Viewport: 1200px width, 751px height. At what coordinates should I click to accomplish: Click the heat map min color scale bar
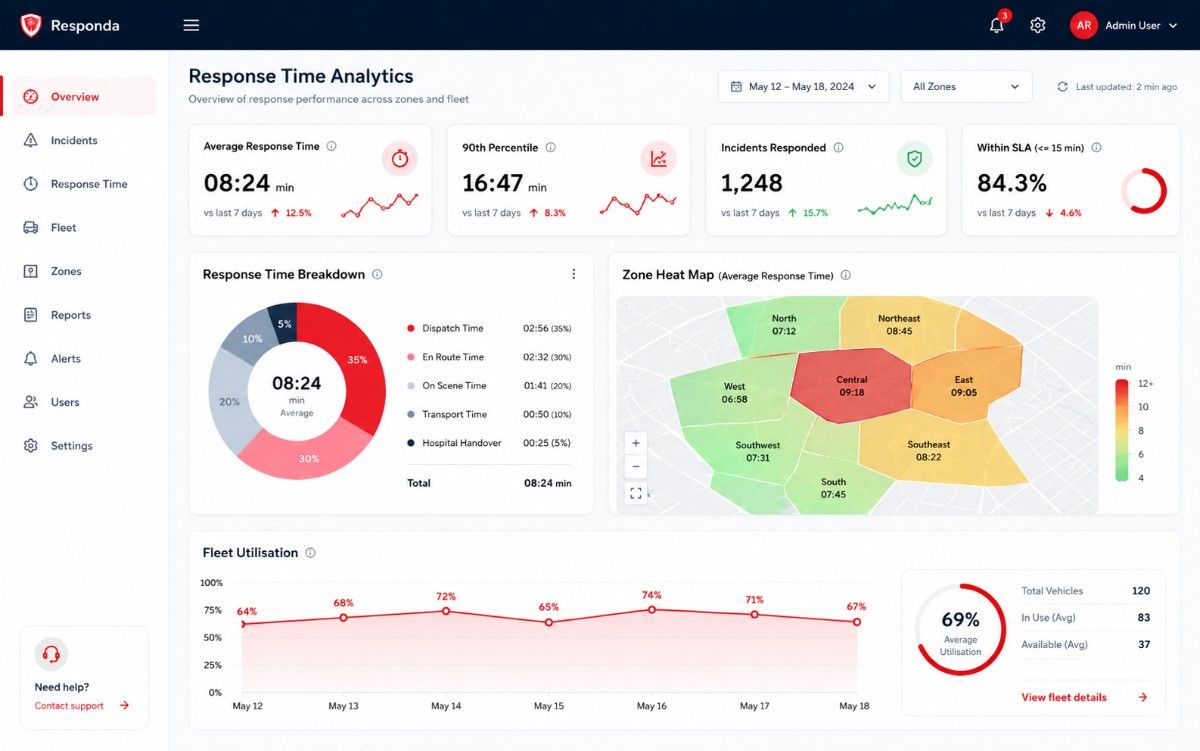1122,431
